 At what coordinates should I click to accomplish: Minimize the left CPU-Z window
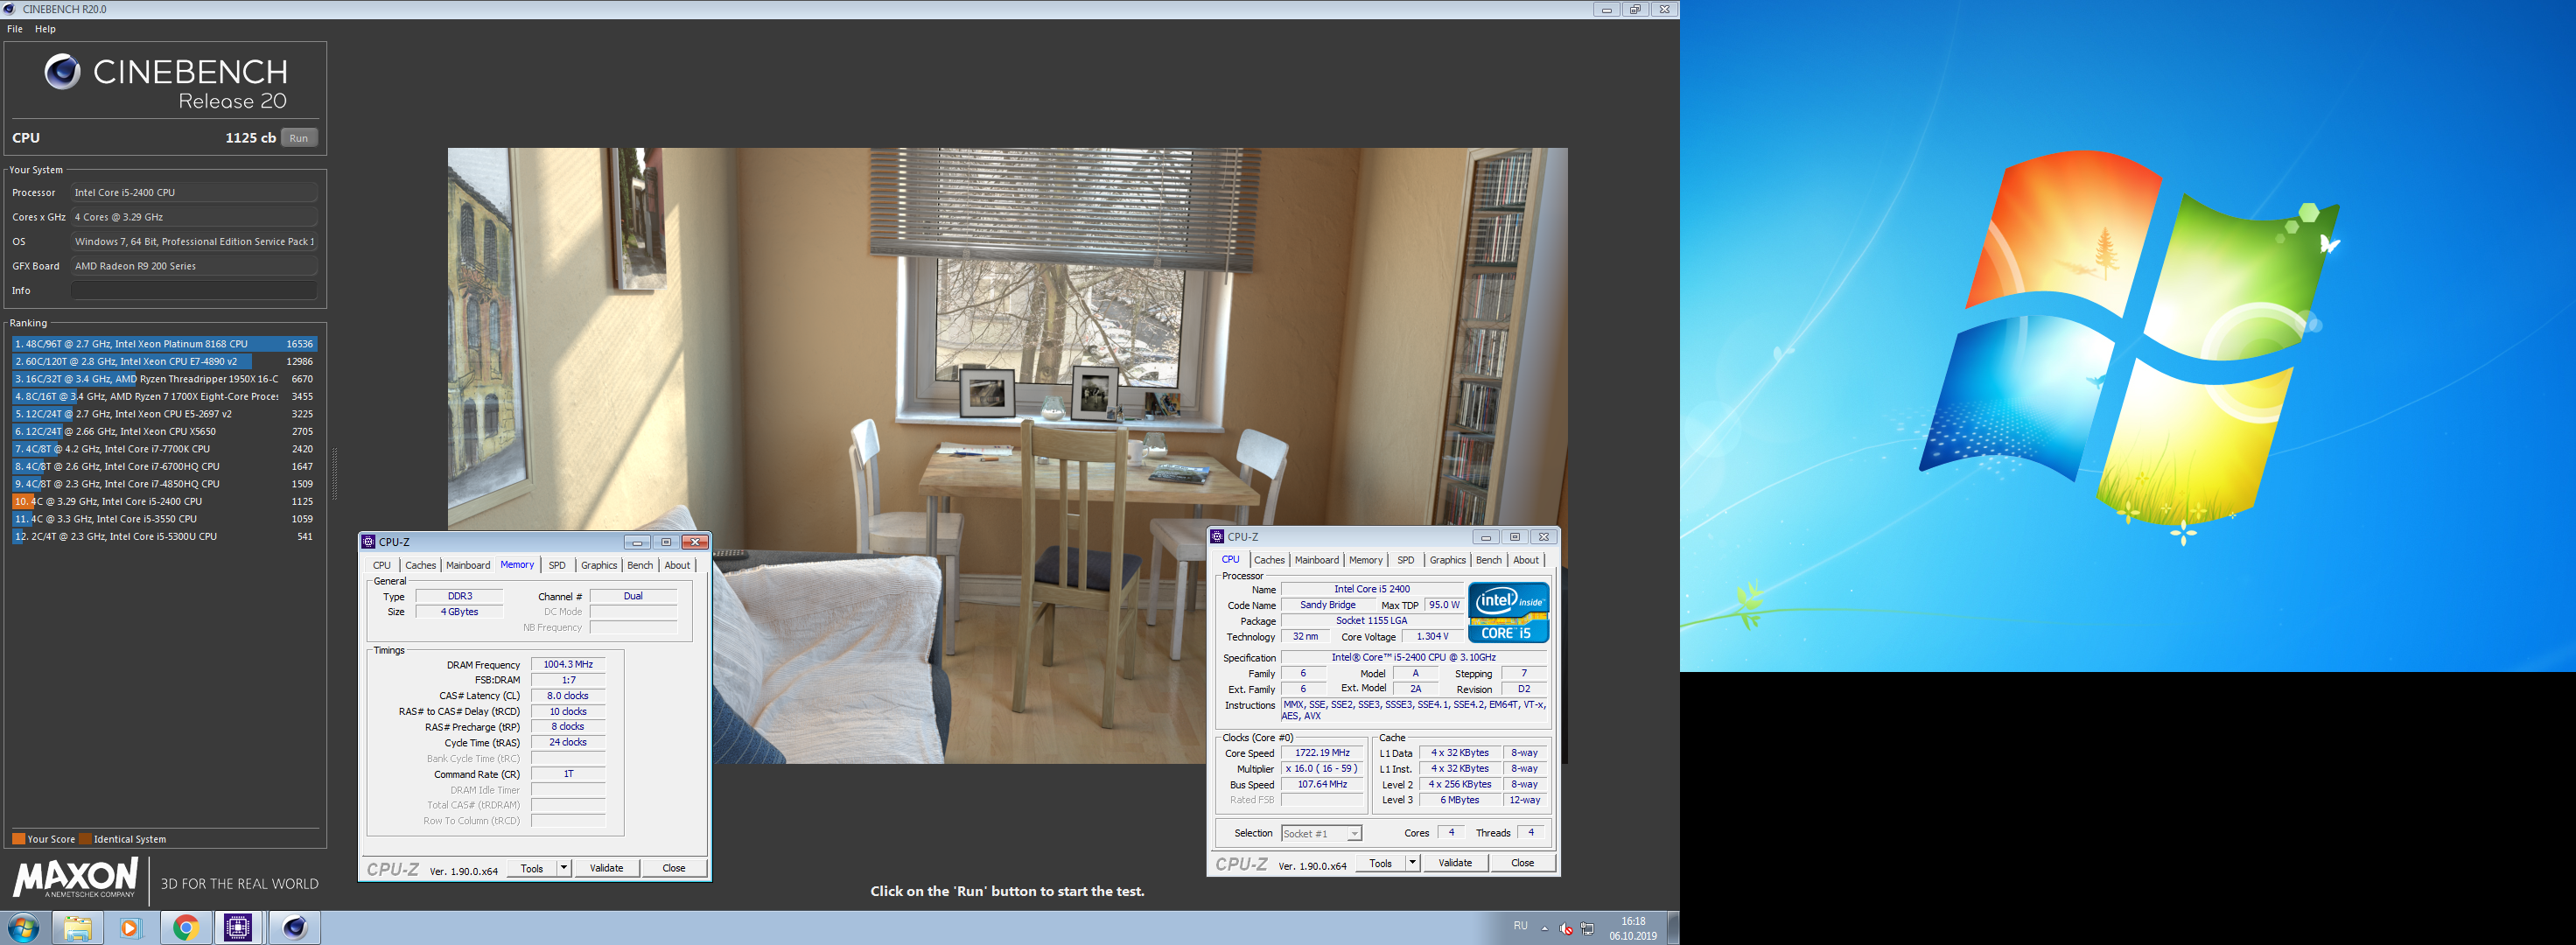637,542
